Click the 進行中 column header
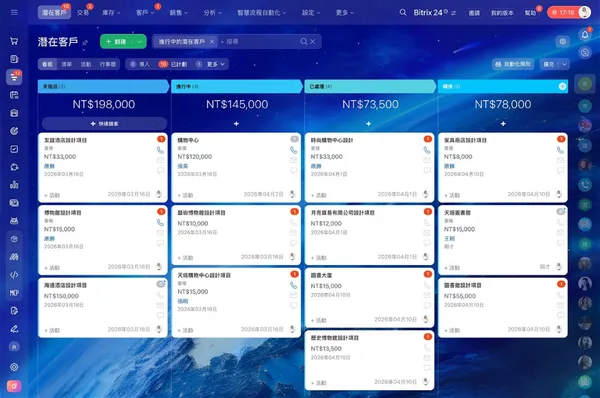600x398 pixels. tap(236, 86)
